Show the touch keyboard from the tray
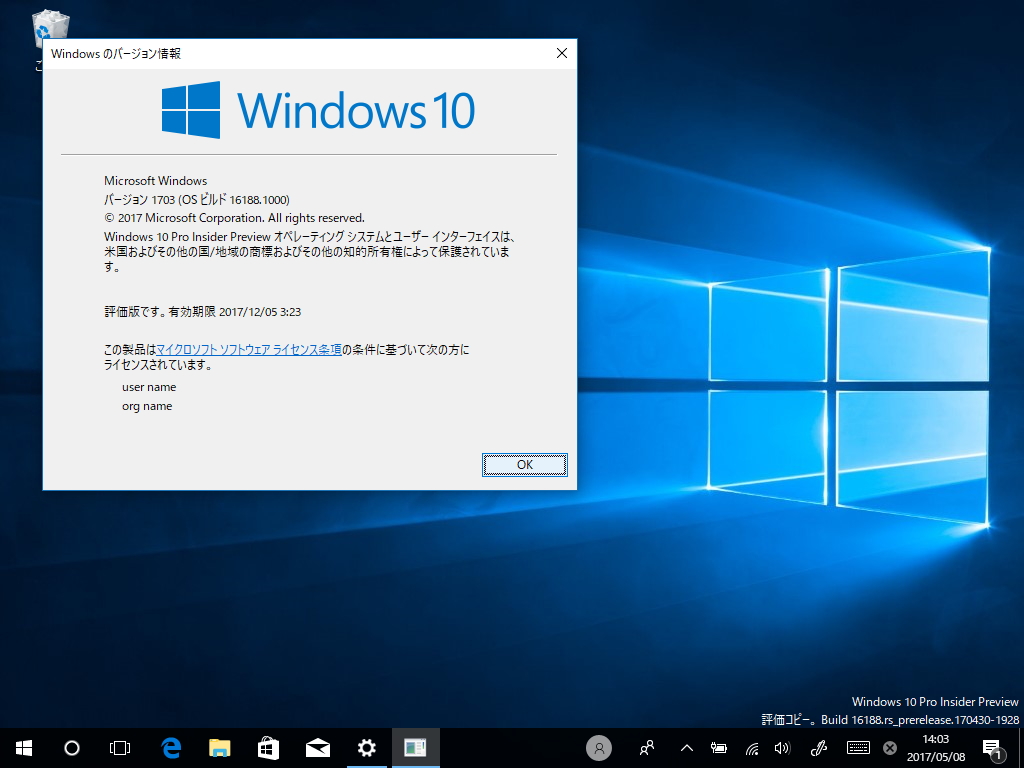 click(857, 747)
